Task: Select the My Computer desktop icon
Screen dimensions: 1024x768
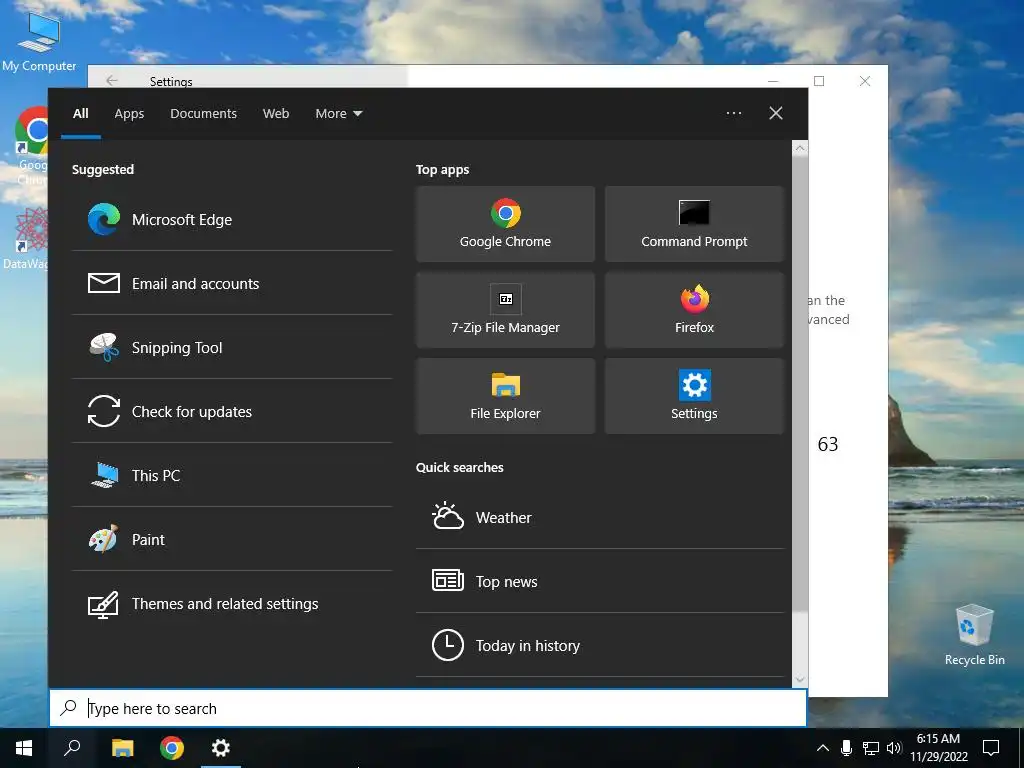Action: point(39,42)
